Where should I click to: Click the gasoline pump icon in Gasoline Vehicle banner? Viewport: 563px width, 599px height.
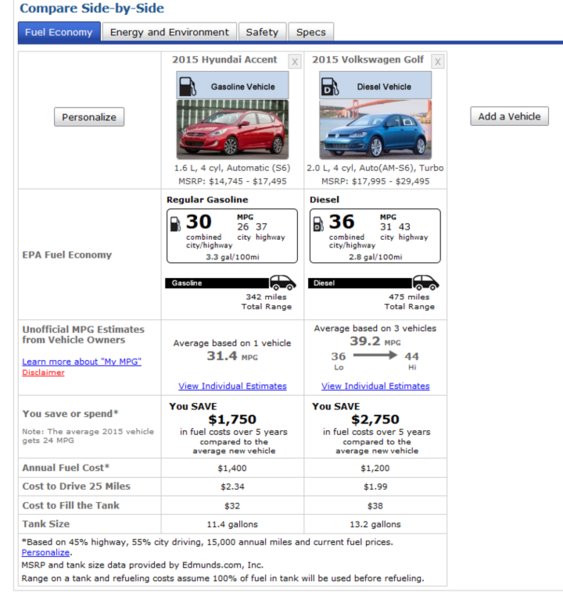click(188, 86)
